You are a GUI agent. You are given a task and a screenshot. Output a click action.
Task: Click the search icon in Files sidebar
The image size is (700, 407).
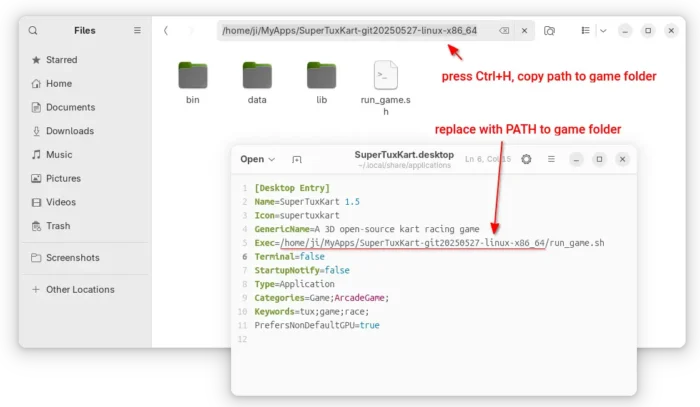[33, 30]
